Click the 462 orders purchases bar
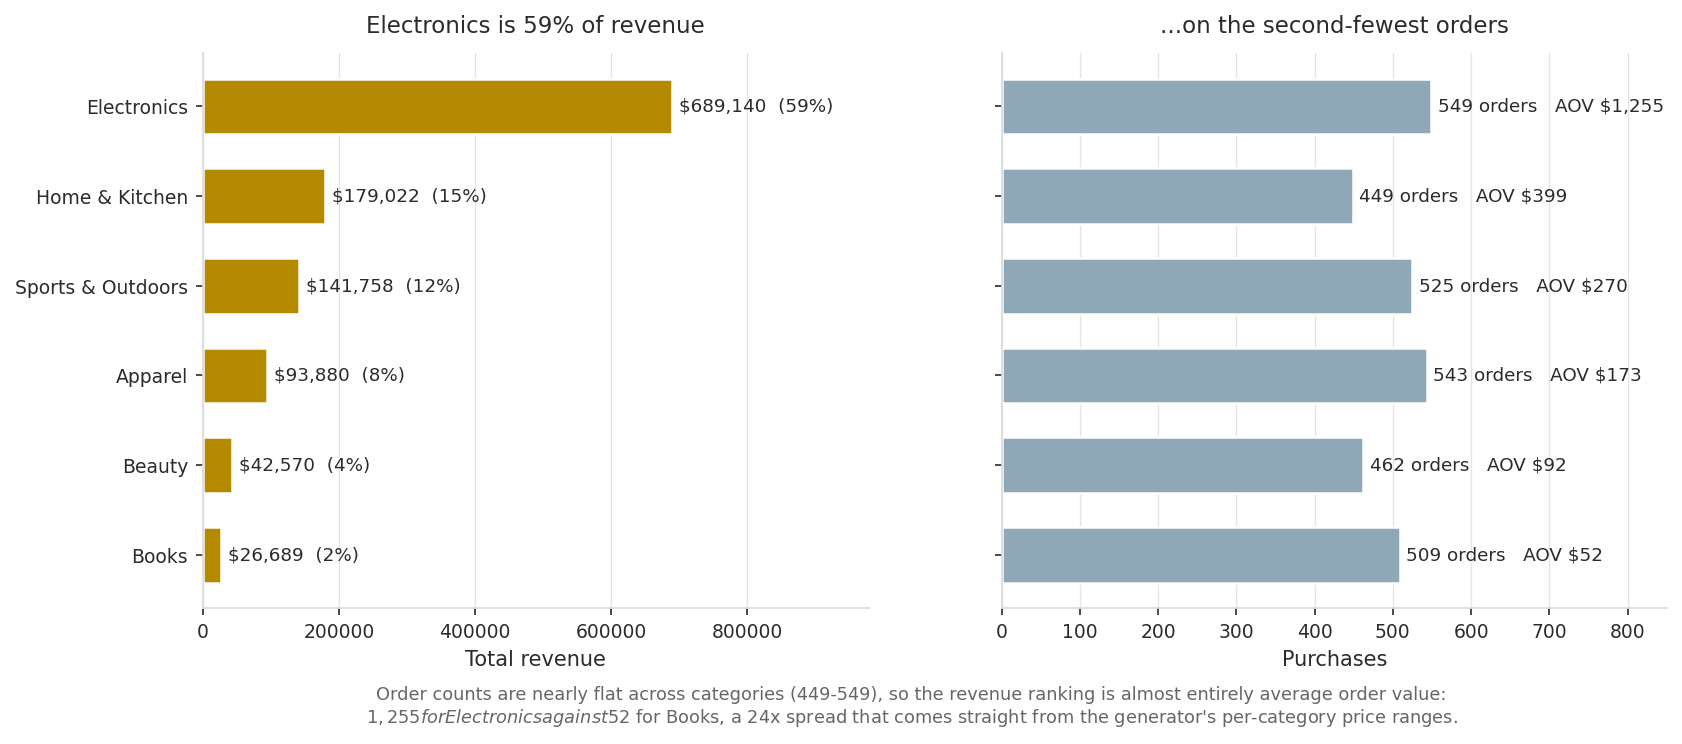Screen dimensions: 1682x744 point(1182,465)
